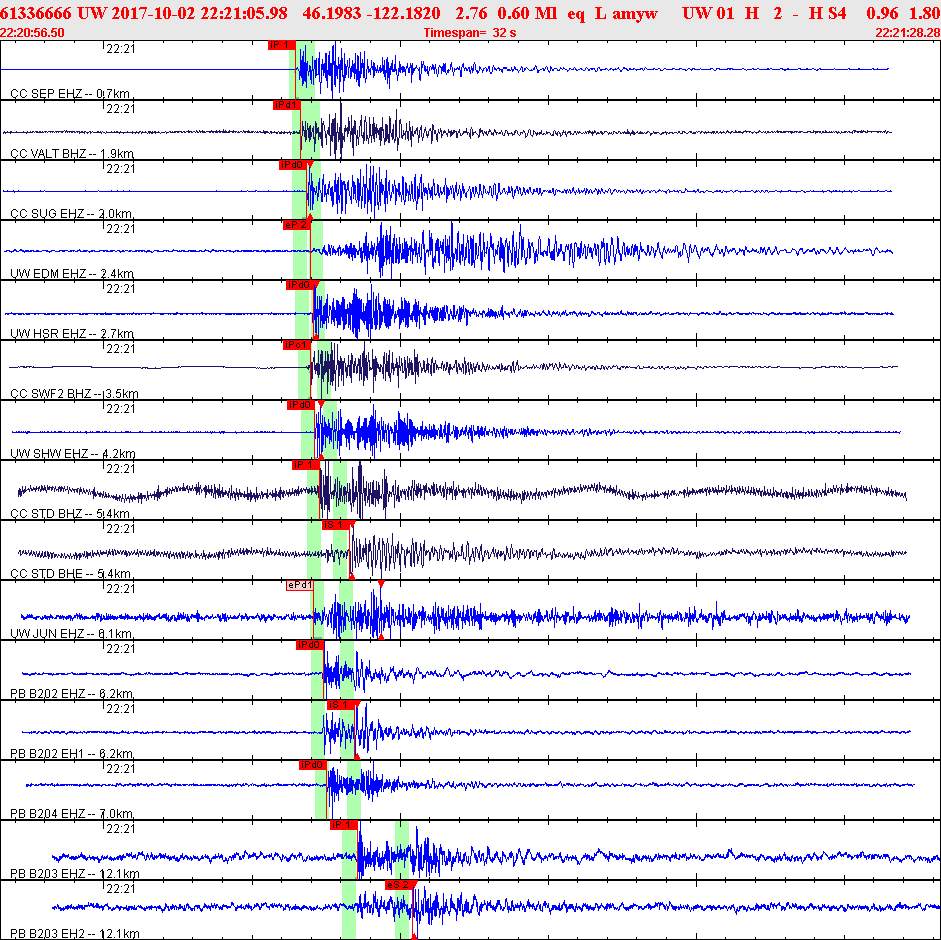
Task: Click the 'CC SEP EHZ -- 0.7km' channel label
Action: (70, 94)
